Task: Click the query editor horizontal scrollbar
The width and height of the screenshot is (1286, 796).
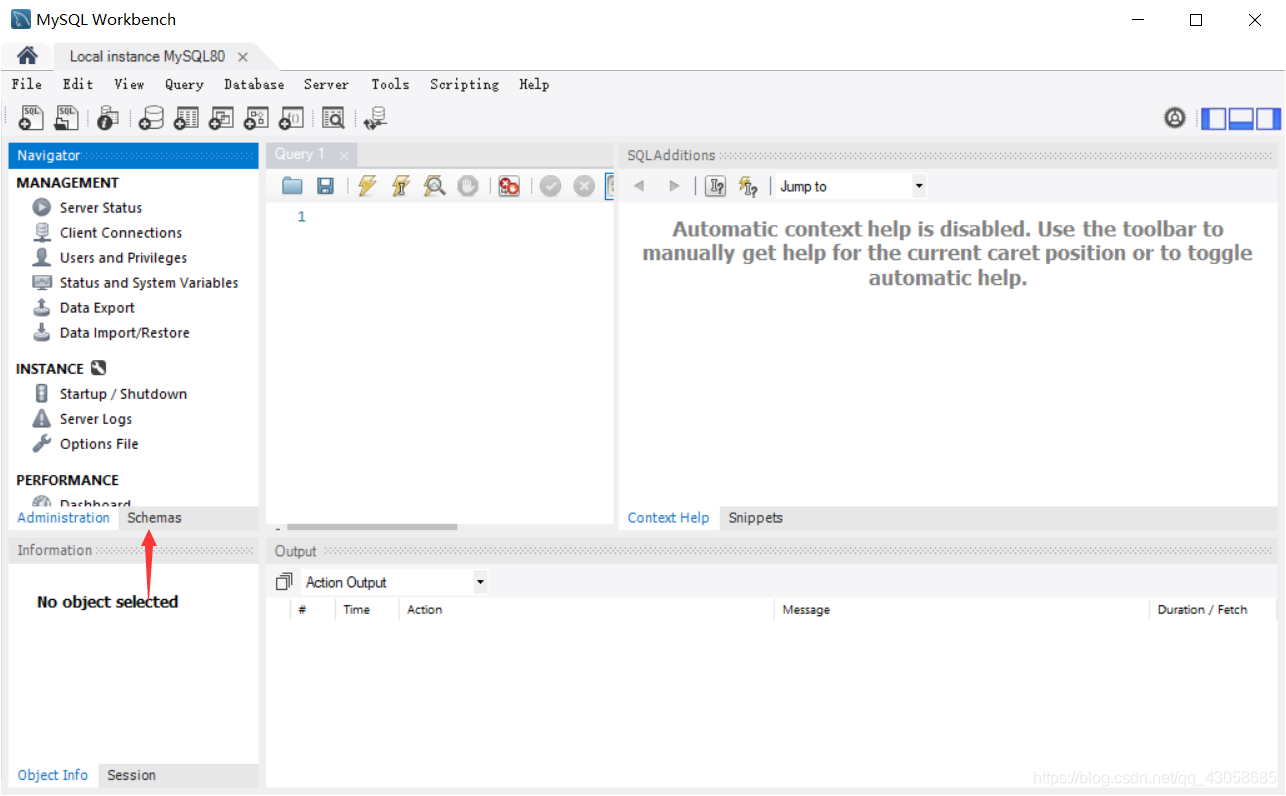Action: 372,527
